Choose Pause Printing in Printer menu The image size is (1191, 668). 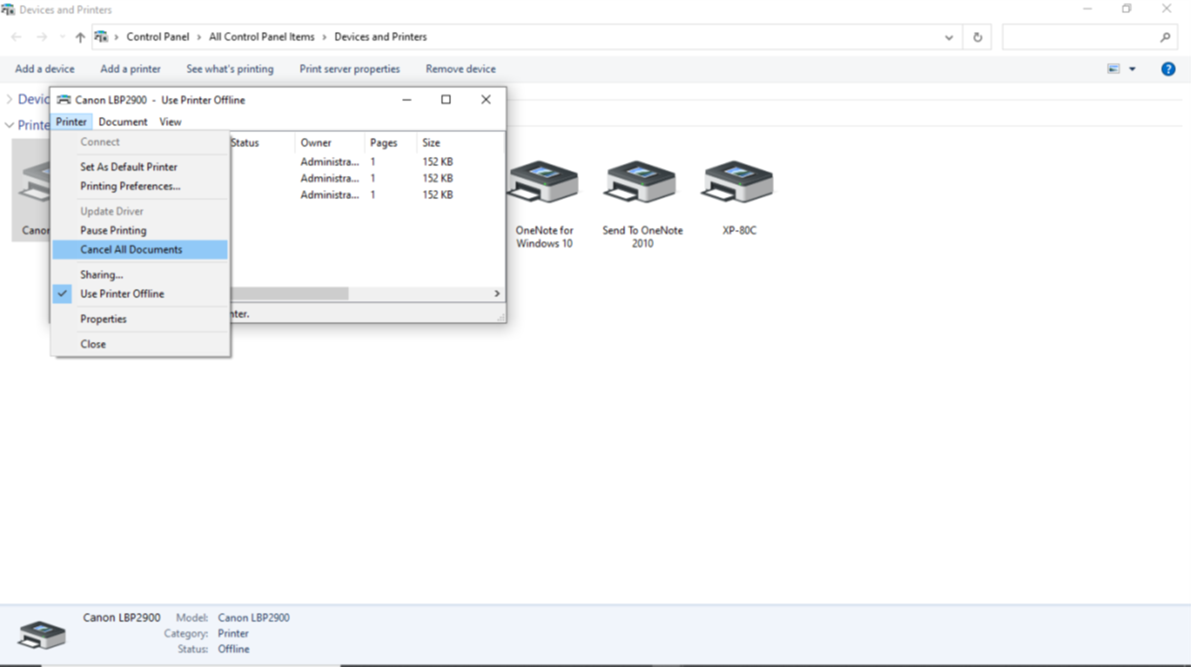pyautogui.click(x=113, y=230)
